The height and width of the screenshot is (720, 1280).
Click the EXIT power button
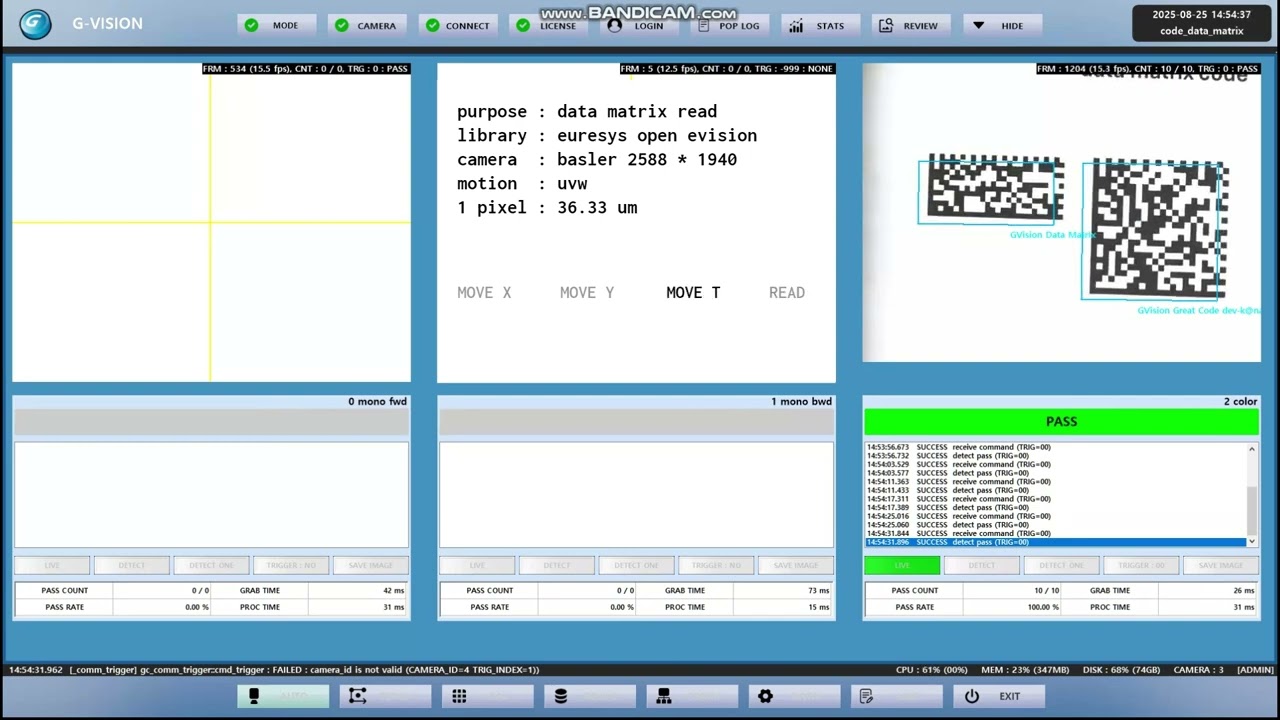999,696
